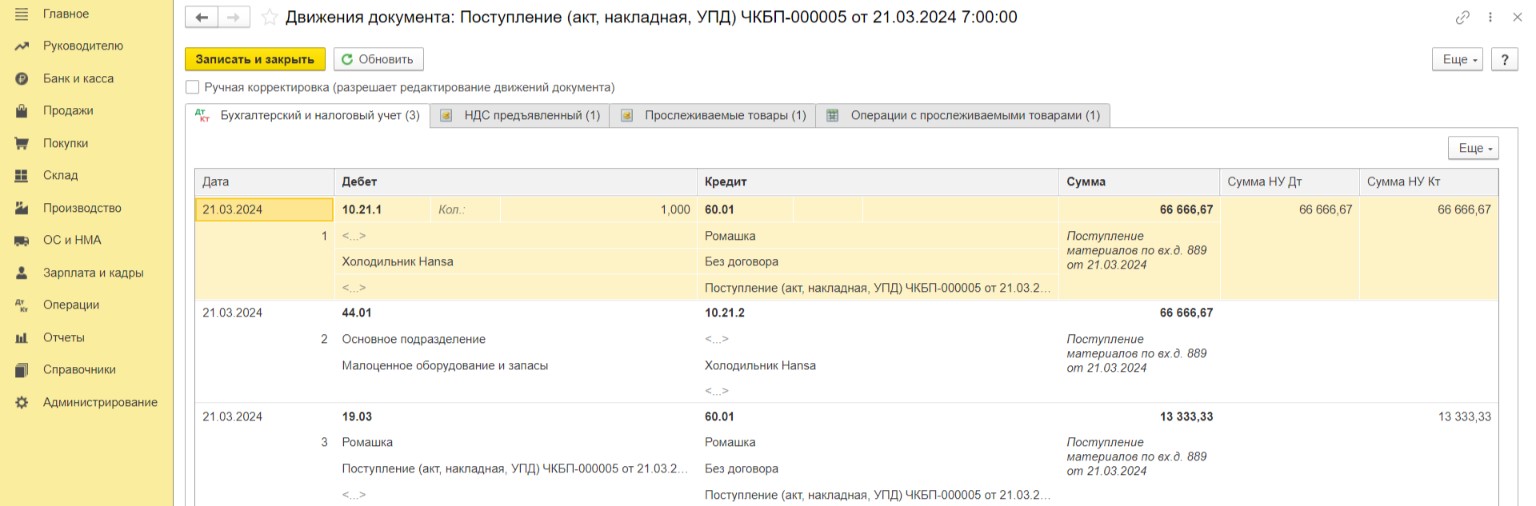Select credit account cell 10.21.2
This screenshot has width=1536, height=506.
click(x=725, y=313)
